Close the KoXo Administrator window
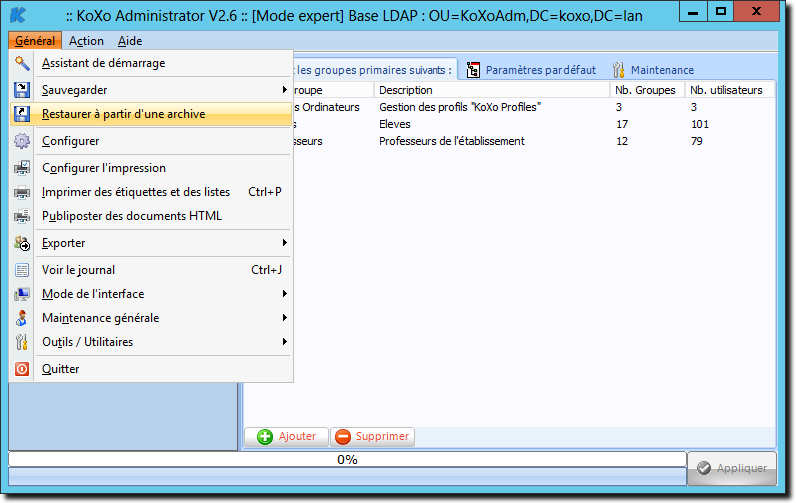The width and height of the screenshot is (796, 503). [x=756, y=11]
